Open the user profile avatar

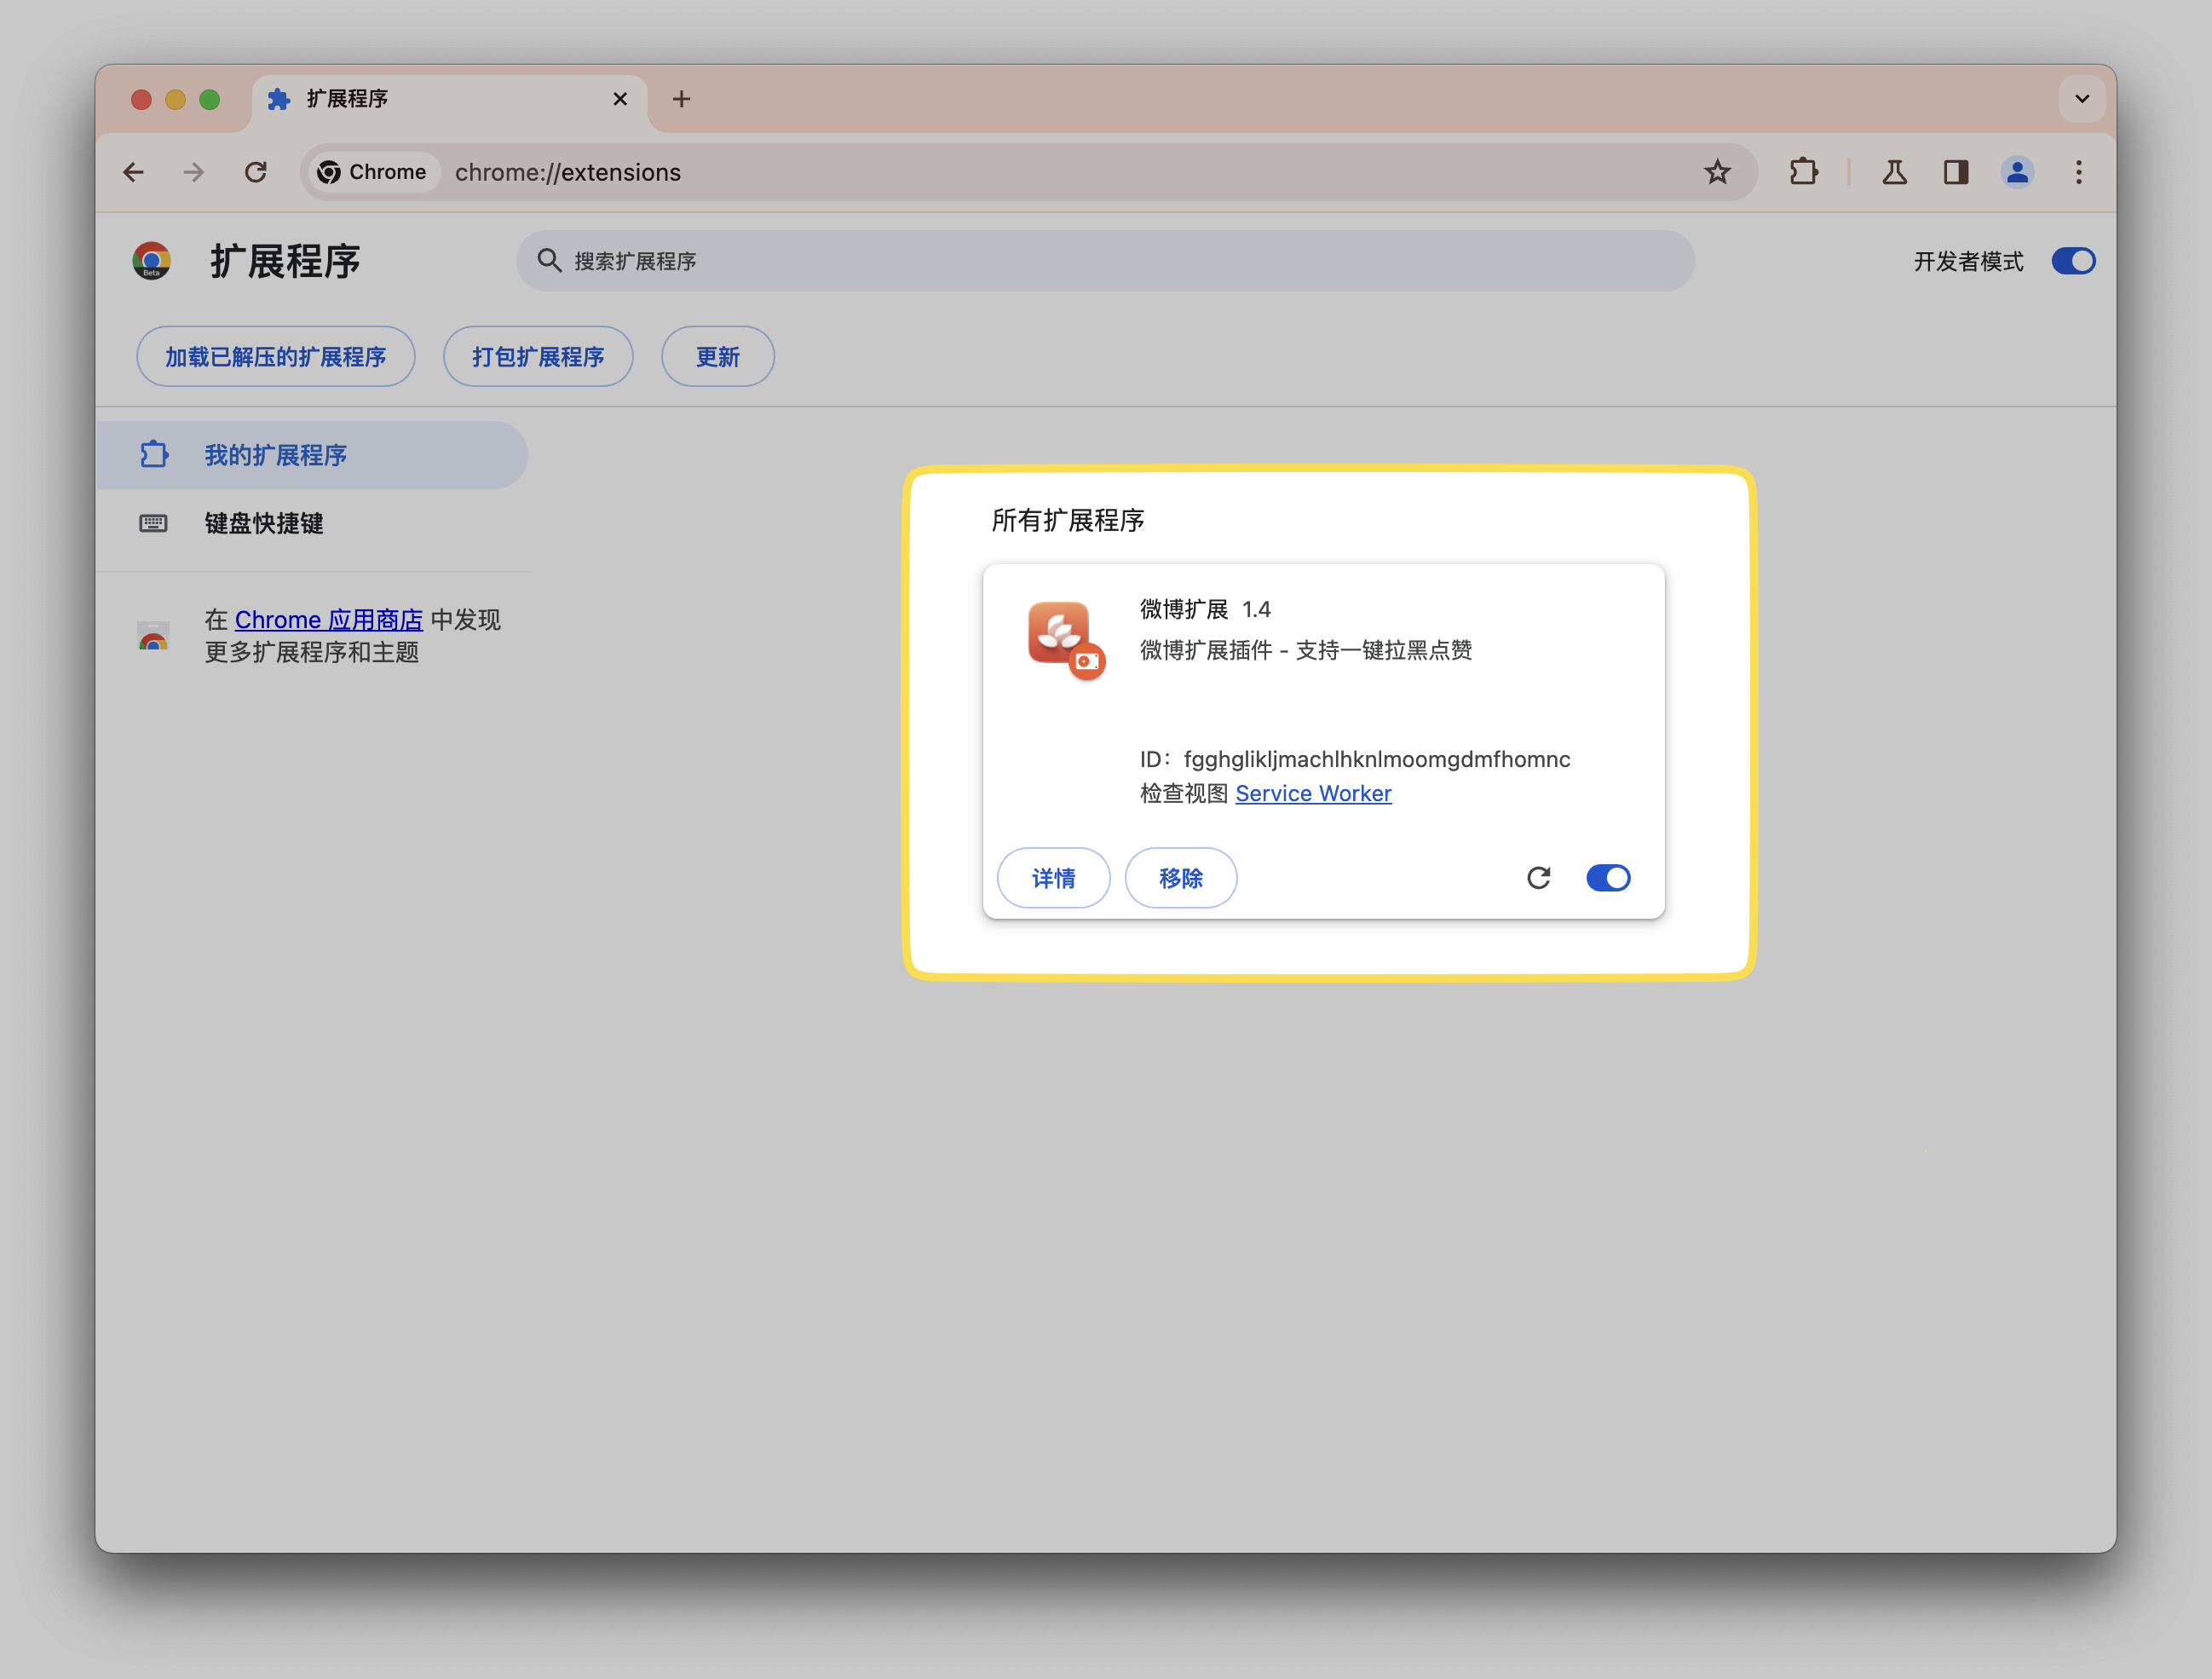(x=2017, y=172)
